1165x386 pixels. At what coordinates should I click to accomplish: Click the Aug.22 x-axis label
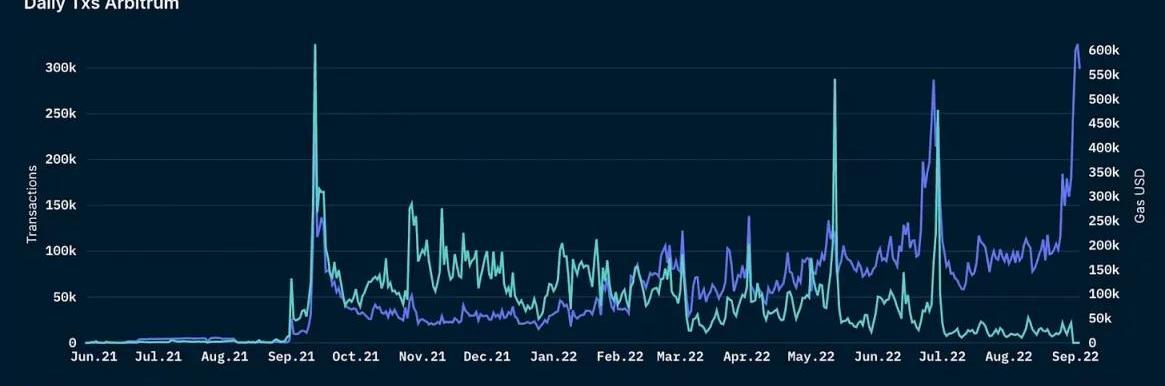[x=1009, y=357]
